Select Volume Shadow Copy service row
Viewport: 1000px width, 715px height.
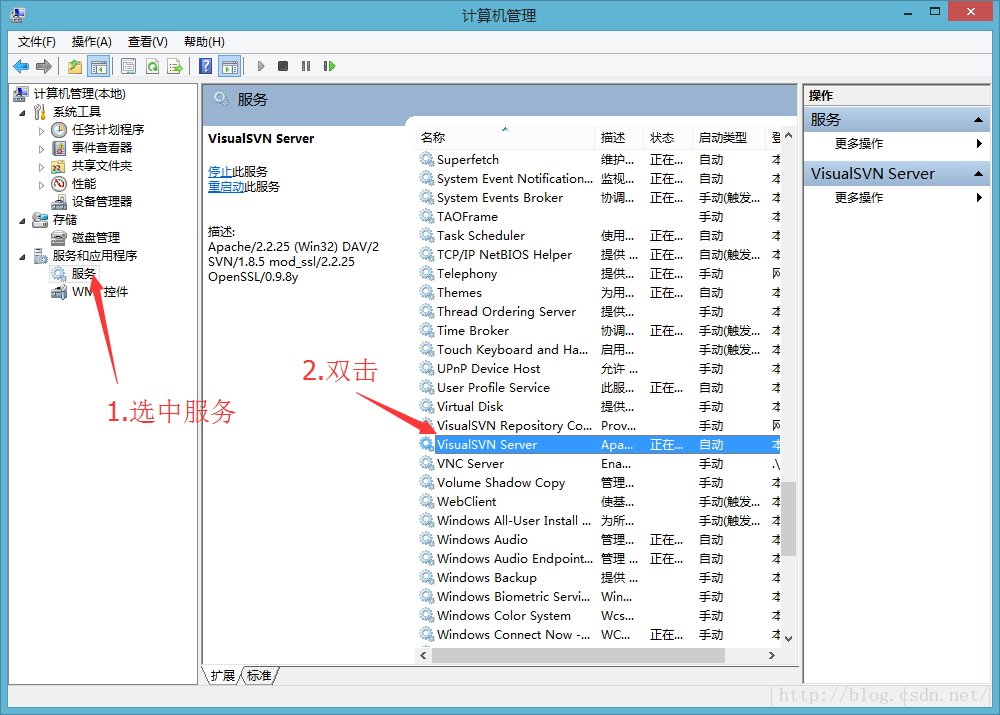[x=599, y=482]
